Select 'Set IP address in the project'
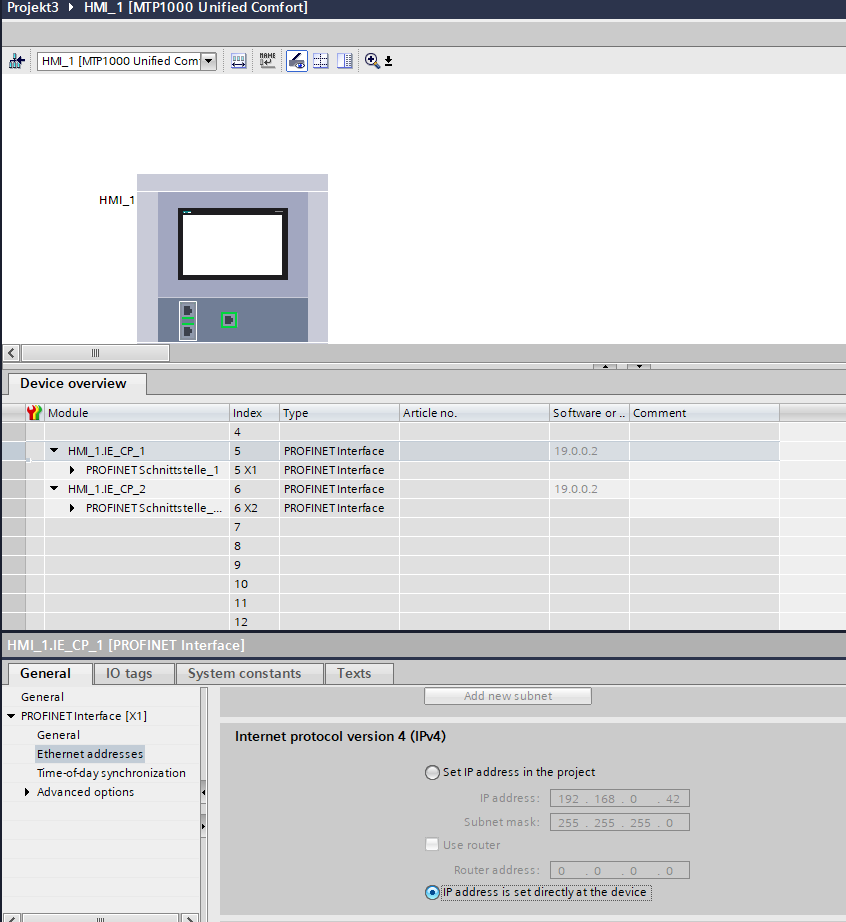846x922 pixels. coord(432,772)
